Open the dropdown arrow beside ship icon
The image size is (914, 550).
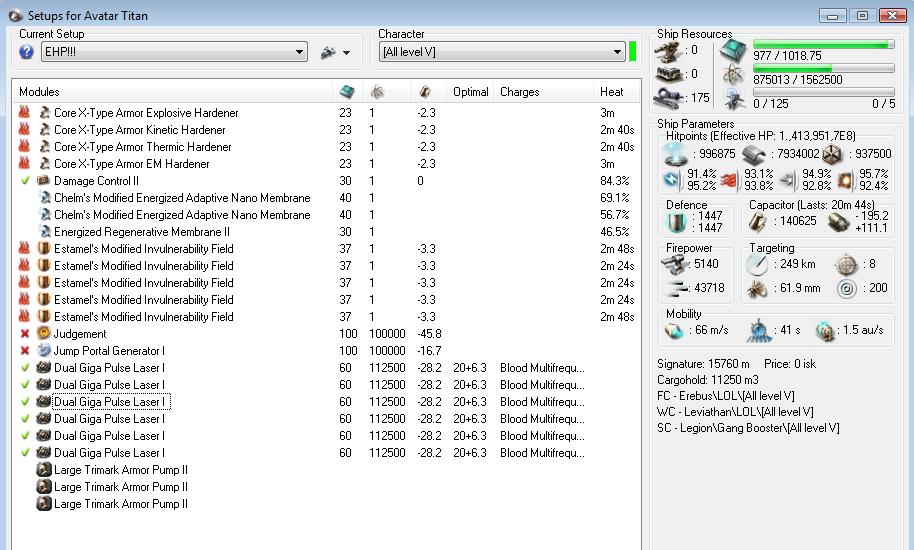click(x=347, y=53)
